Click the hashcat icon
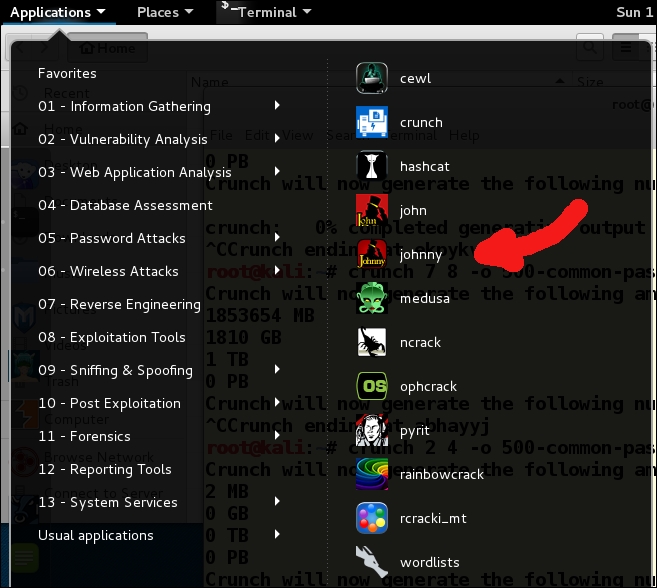This screenshot has width=657, height=588. pos(372,166)
